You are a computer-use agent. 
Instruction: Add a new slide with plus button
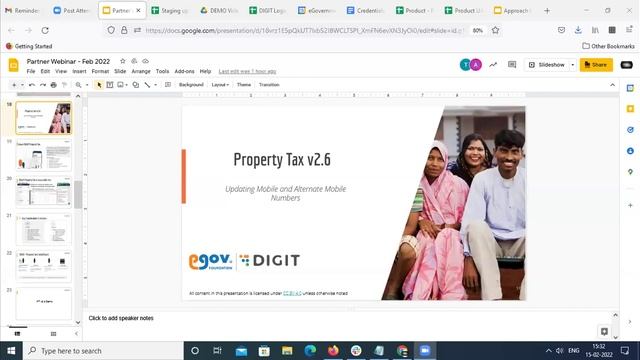tap(14, 85)
